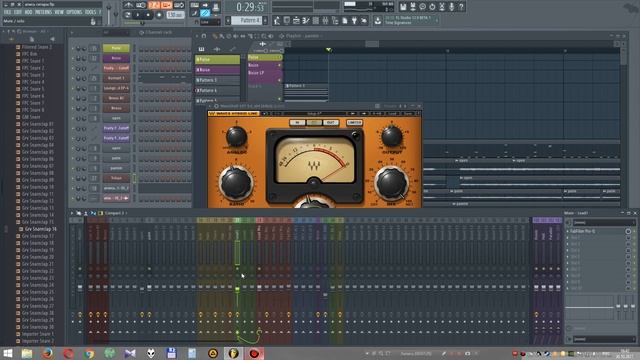
Task: Click the blue highlighted draw-mode icon in the toolbar
Action: [x=205, y=13]
